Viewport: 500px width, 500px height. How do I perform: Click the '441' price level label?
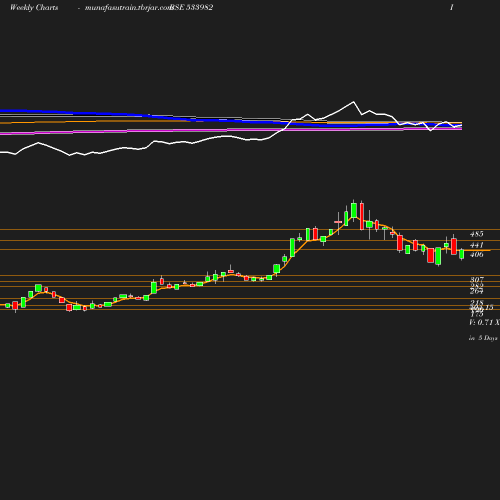(476, 245)
